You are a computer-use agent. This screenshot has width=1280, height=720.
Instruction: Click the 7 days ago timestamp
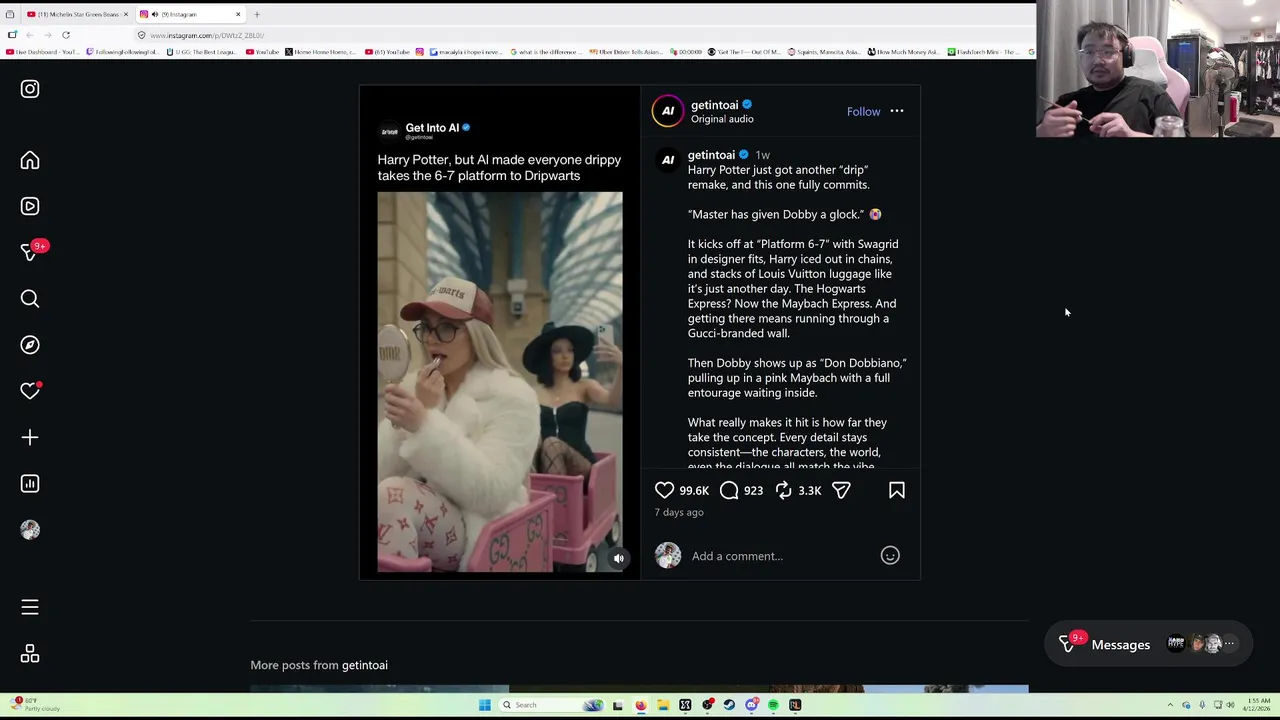click(x=679, y=512)
